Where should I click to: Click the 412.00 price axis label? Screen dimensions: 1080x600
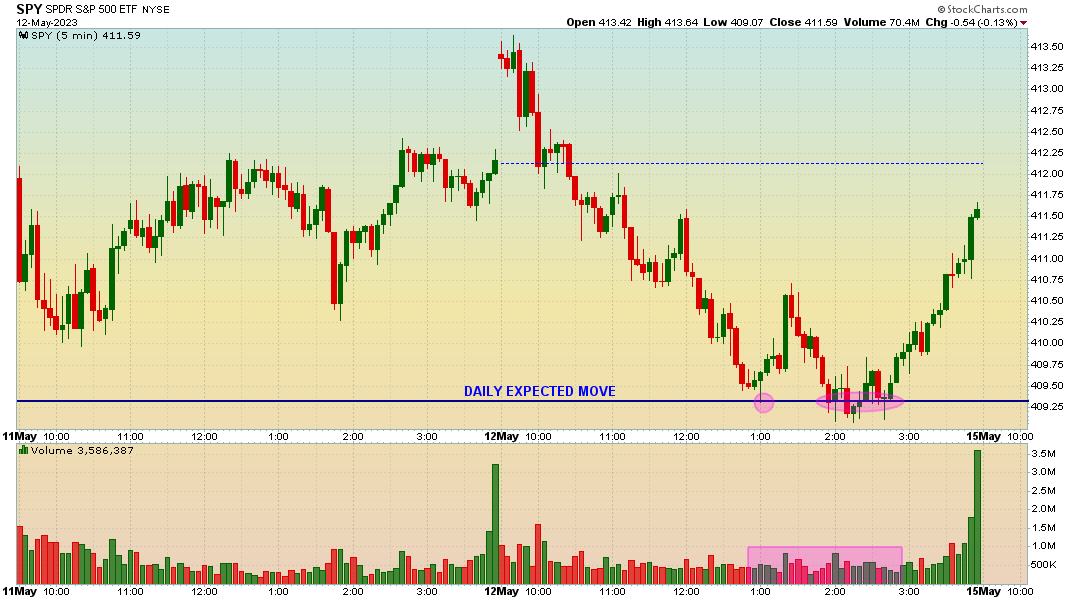pyautogui.click(x=1047, y=174)
